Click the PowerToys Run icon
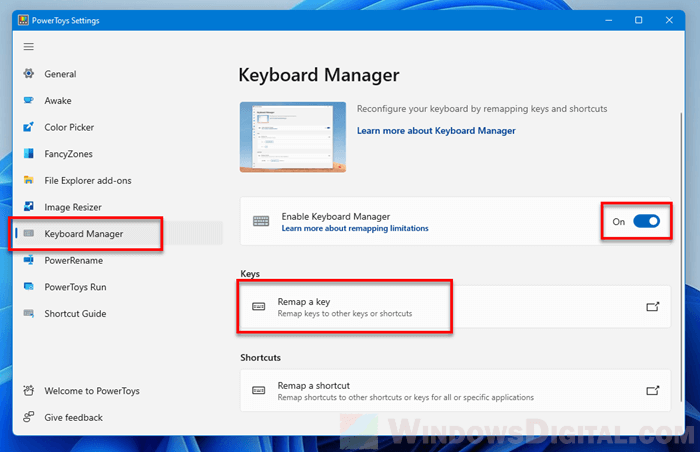This screenshot has width=700, height=452. tap(29, 287)
